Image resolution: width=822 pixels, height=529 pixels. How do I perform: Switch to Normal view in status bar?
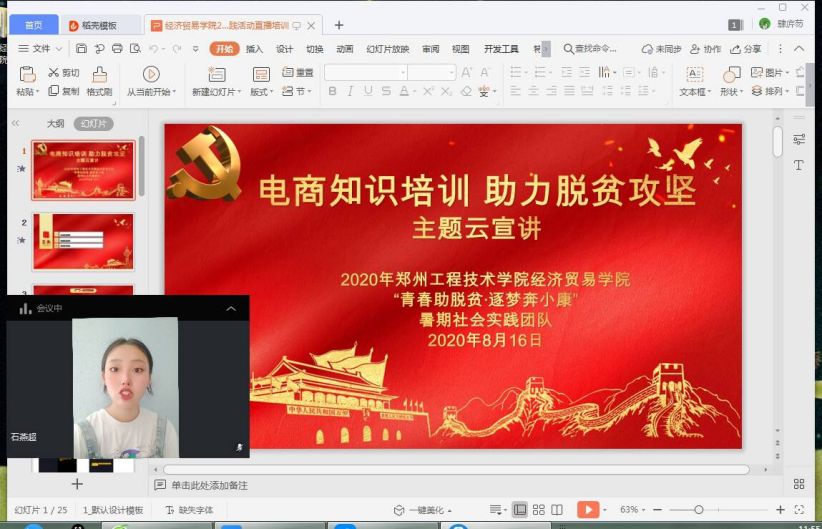[x=520, y=510]
